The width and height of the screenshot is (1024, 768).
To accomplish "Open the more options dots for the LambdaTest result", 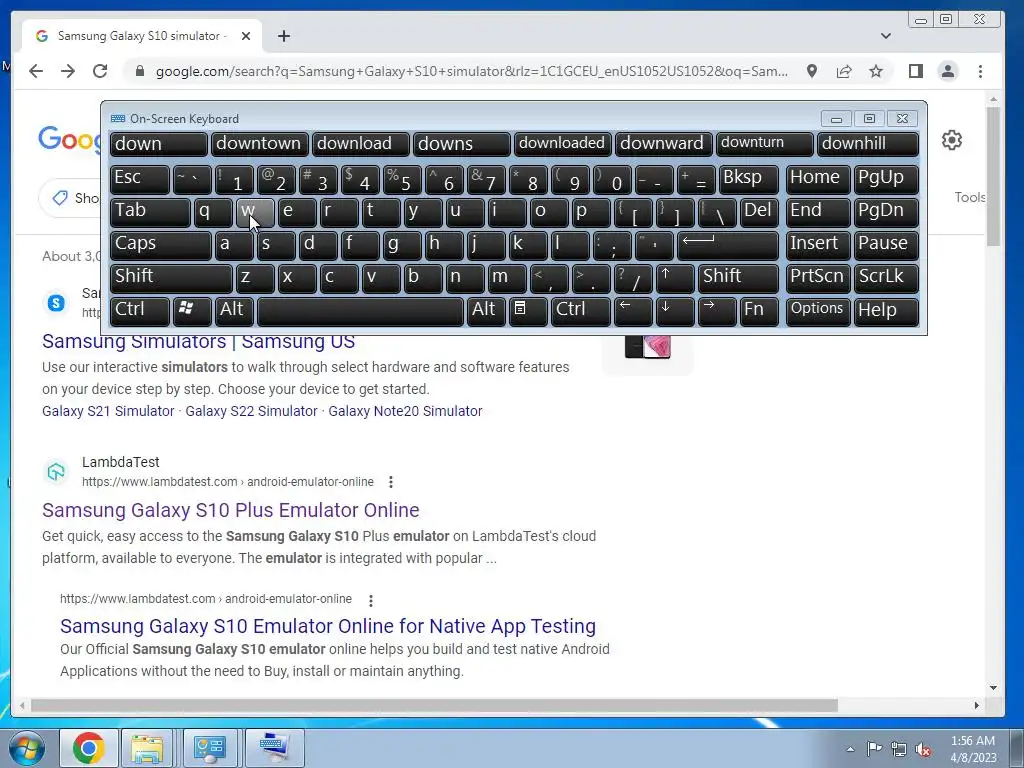I will (391, 482).
